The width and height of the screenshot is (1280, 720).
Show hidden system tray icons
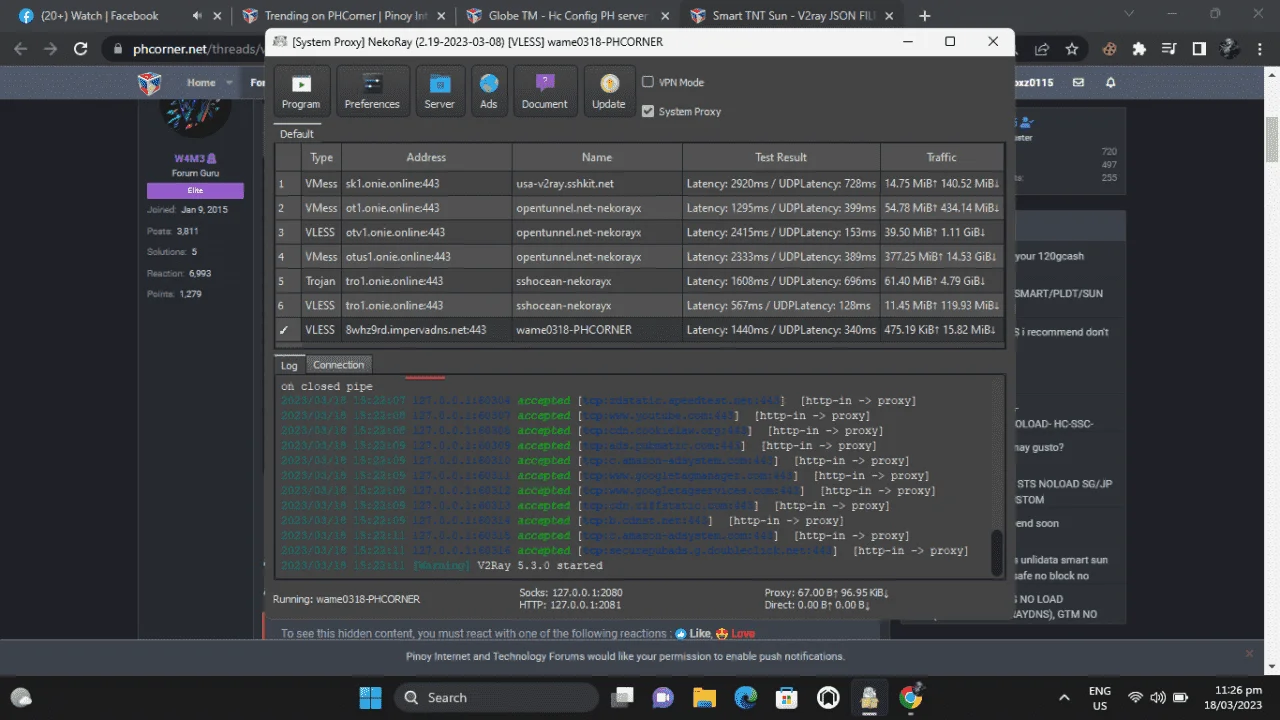click(1063, 697)
